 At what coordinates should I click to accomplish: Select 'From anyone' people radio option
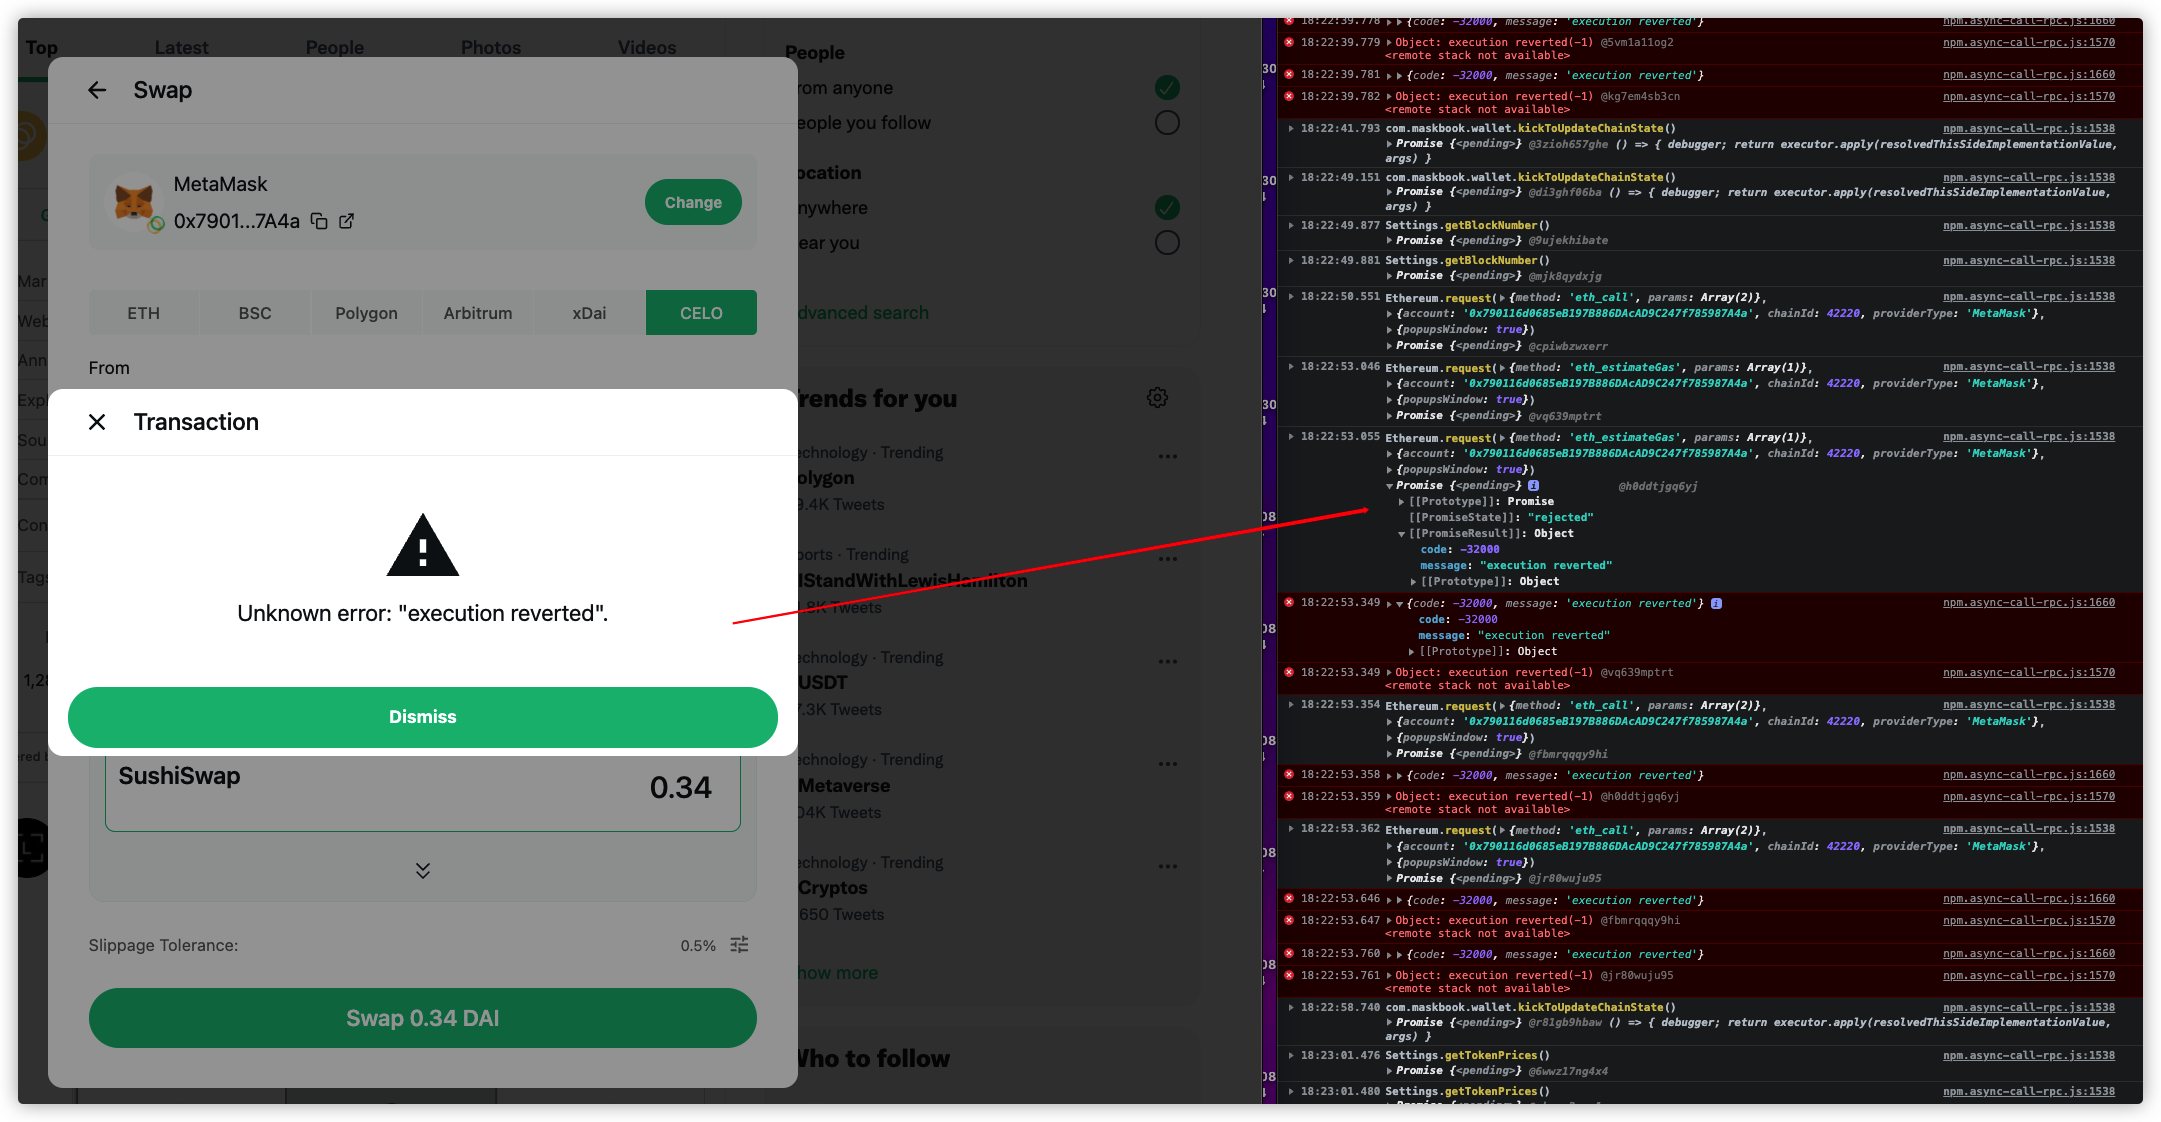point(1167,88)
